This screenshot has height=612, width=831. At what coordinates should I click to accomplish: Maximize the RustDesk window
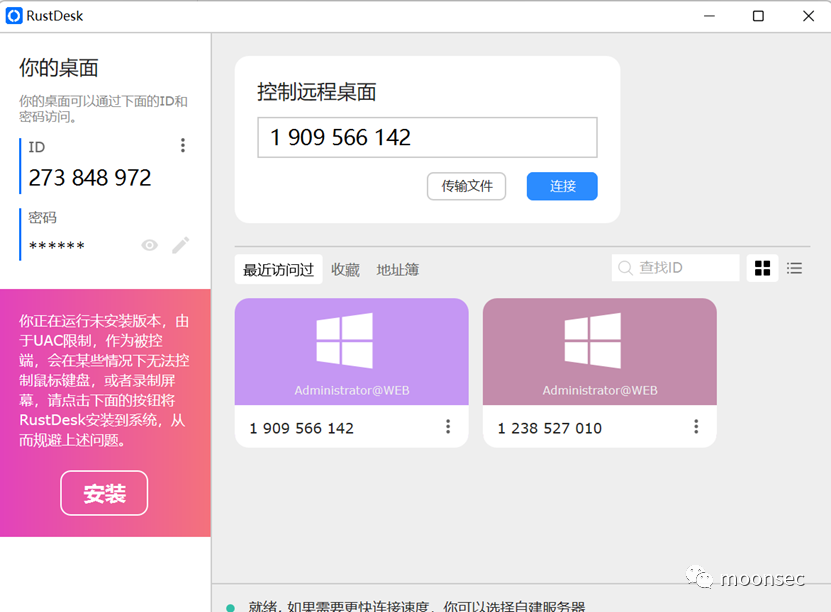[758, 16]
